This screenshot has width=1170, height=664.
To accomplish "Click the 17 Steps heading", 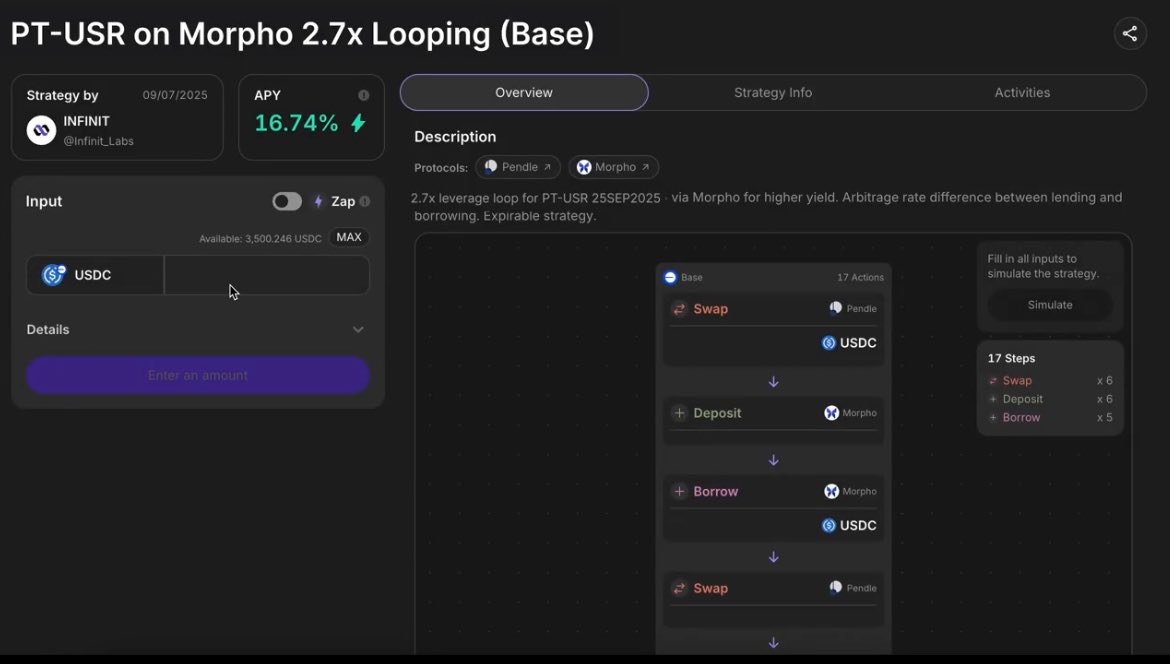I will 1011,359.
